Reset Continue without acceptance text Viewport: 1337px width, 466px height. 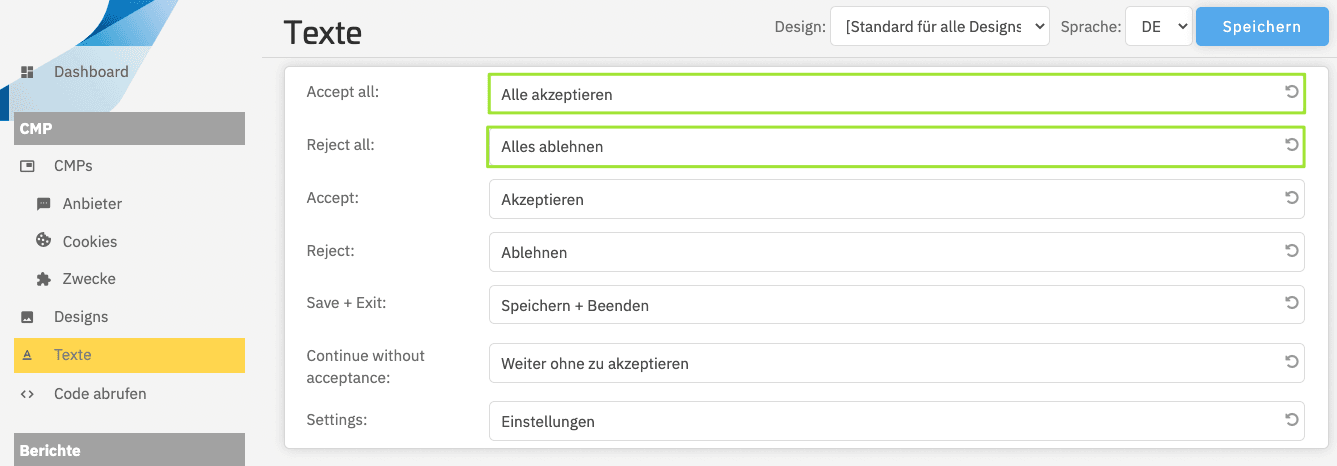tap(1291, 362)
